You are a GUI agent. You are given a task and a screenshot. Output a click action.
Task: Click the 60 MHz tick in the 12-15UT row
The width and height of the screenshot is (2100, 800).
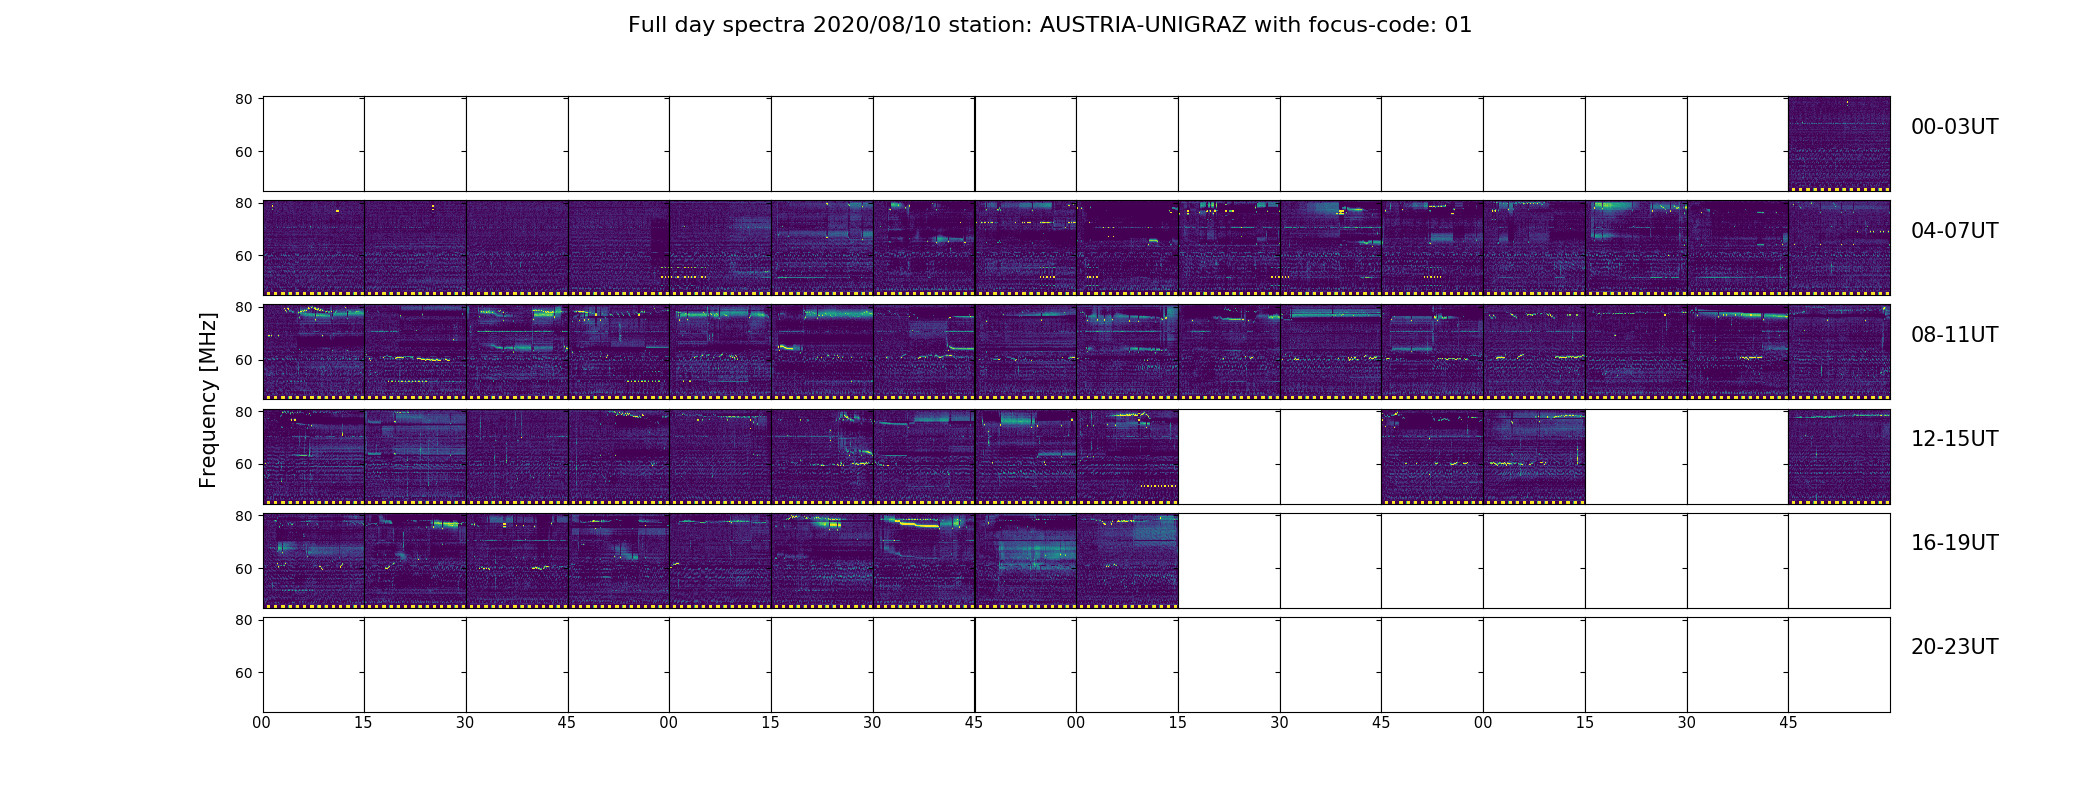point(243,464)
